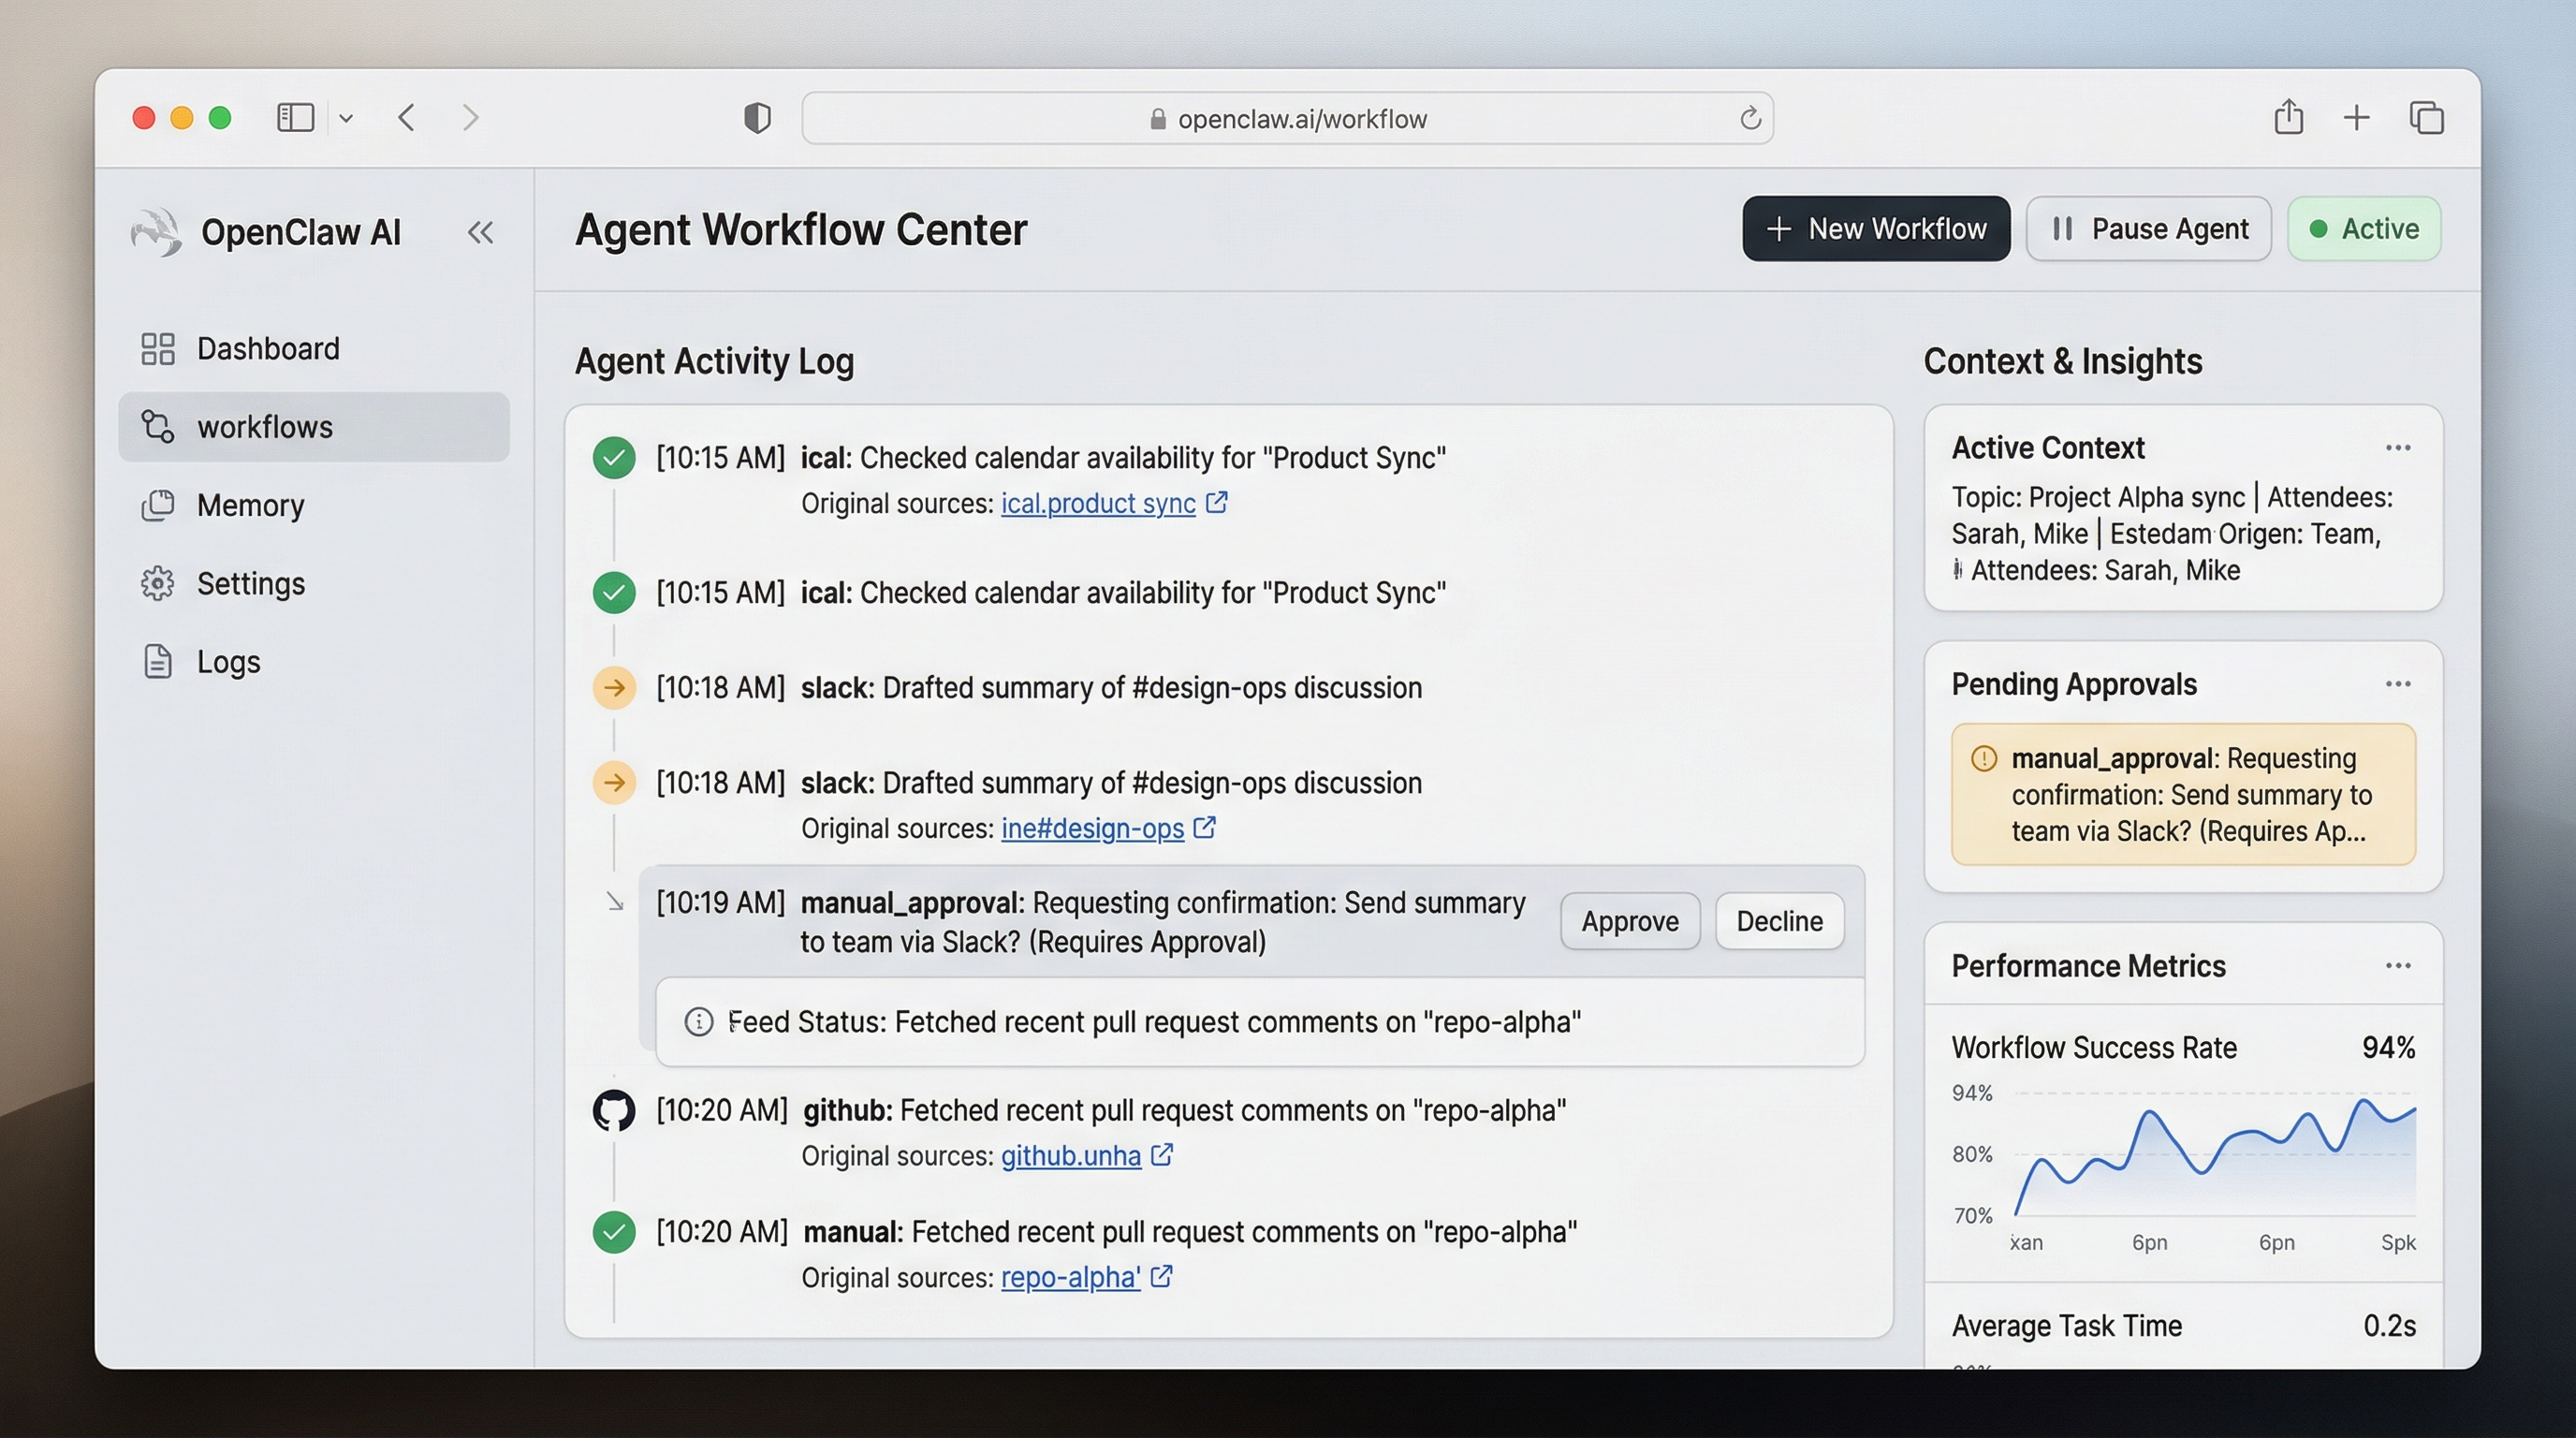Collapse the sidebar with the chevron

(481, 231)
